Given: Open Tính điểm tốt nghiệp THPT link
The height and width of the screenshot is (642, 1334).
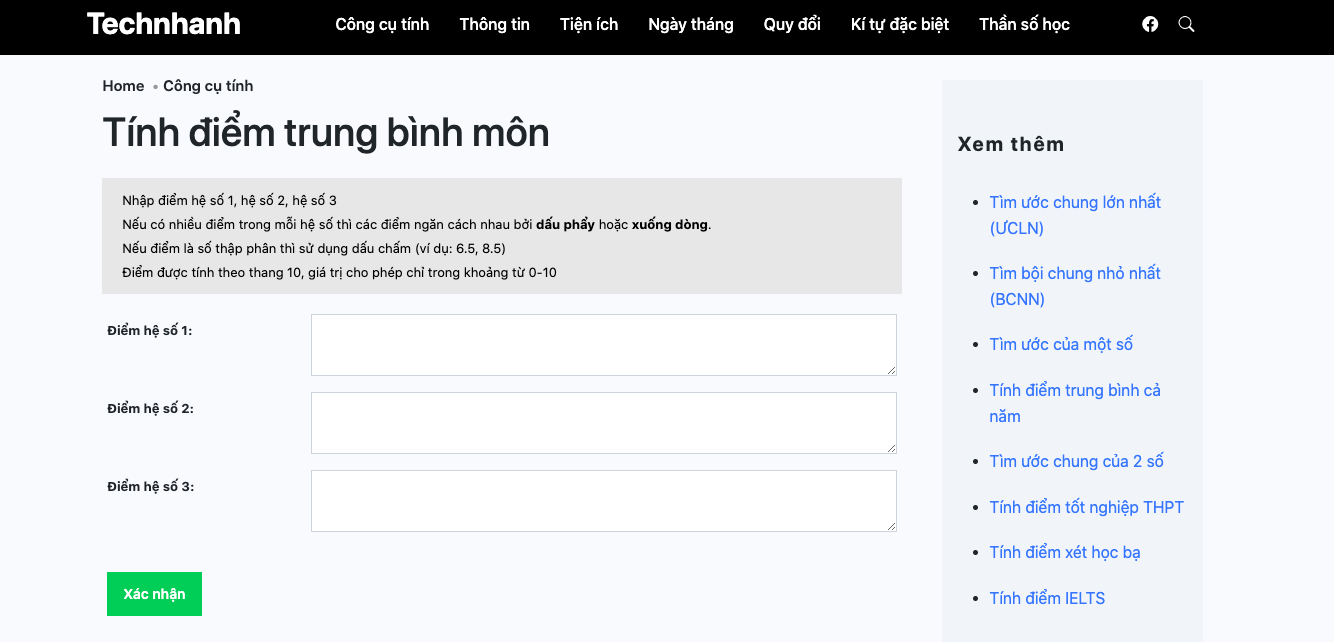Looking at the screenshot, I should tap(1086, 507).
